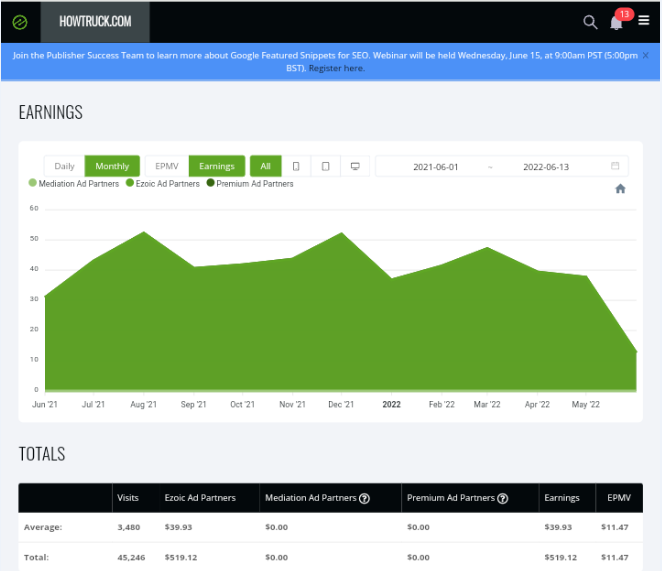This screenshot has height=571, width=662.
Task: Click the 2022 axis label
Action: coord(391,405)
